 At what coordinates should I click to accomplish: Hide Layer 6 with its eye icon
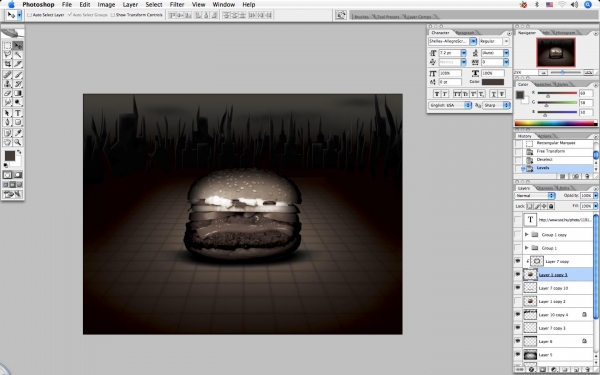[518, 341]
